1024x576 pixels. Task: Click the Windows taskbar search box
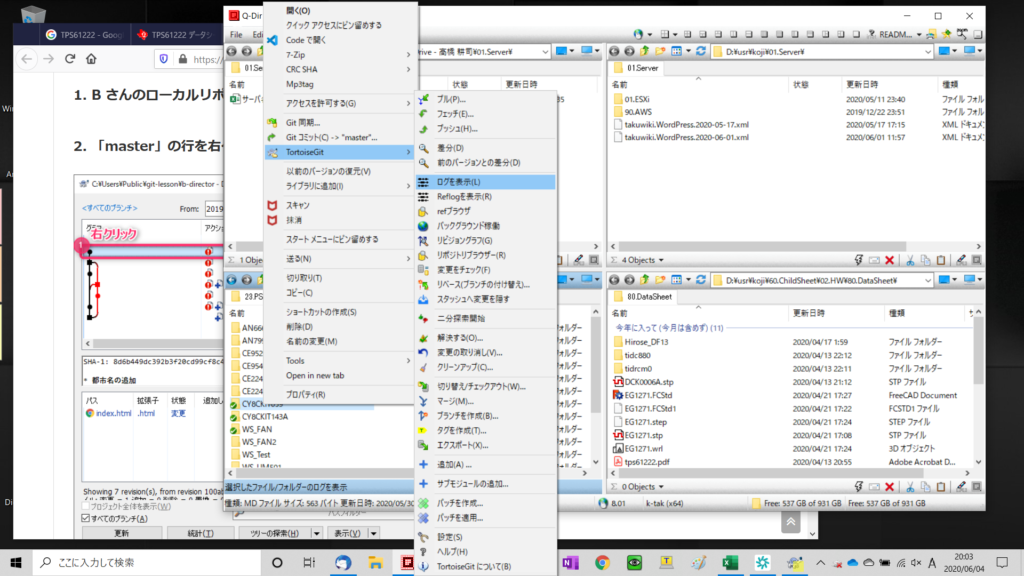[x=140, y=561]
